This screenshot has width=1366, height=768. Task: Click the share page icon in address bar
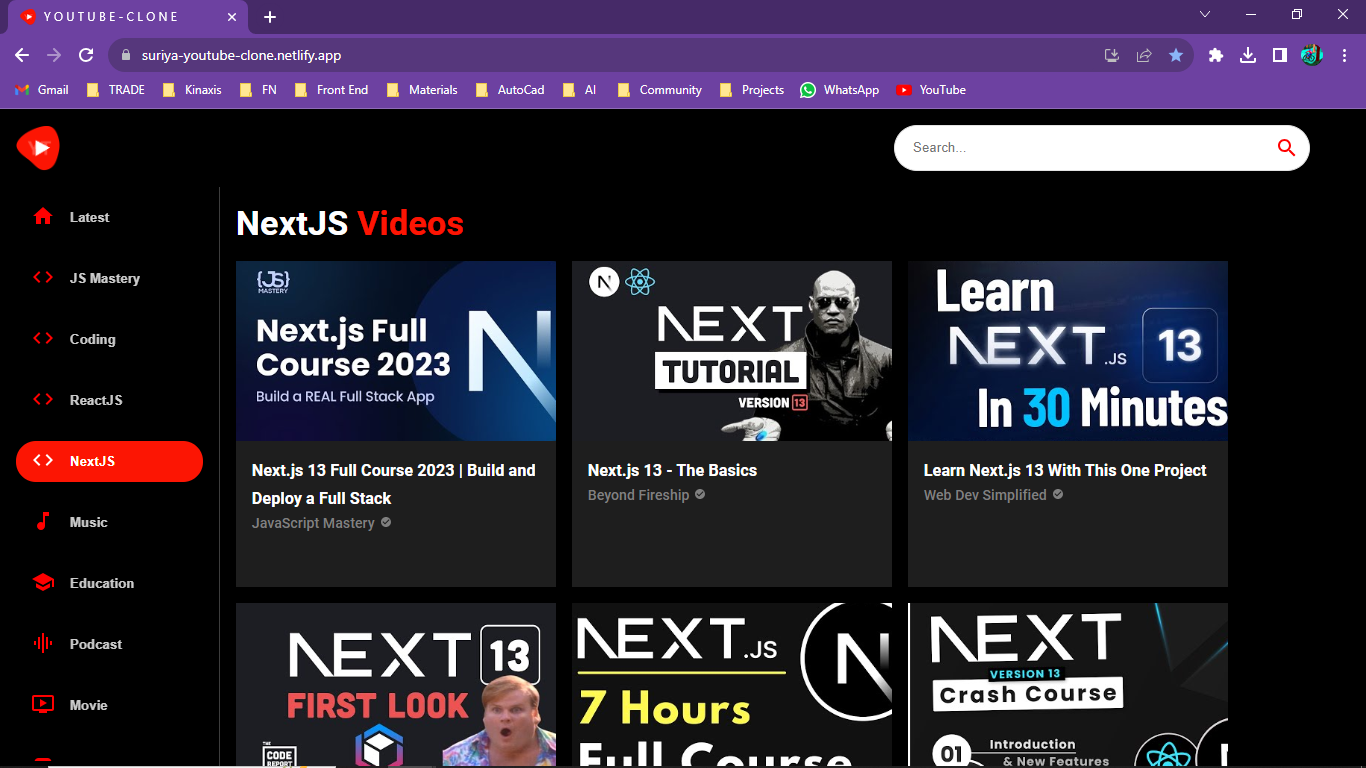[1144, 55]
